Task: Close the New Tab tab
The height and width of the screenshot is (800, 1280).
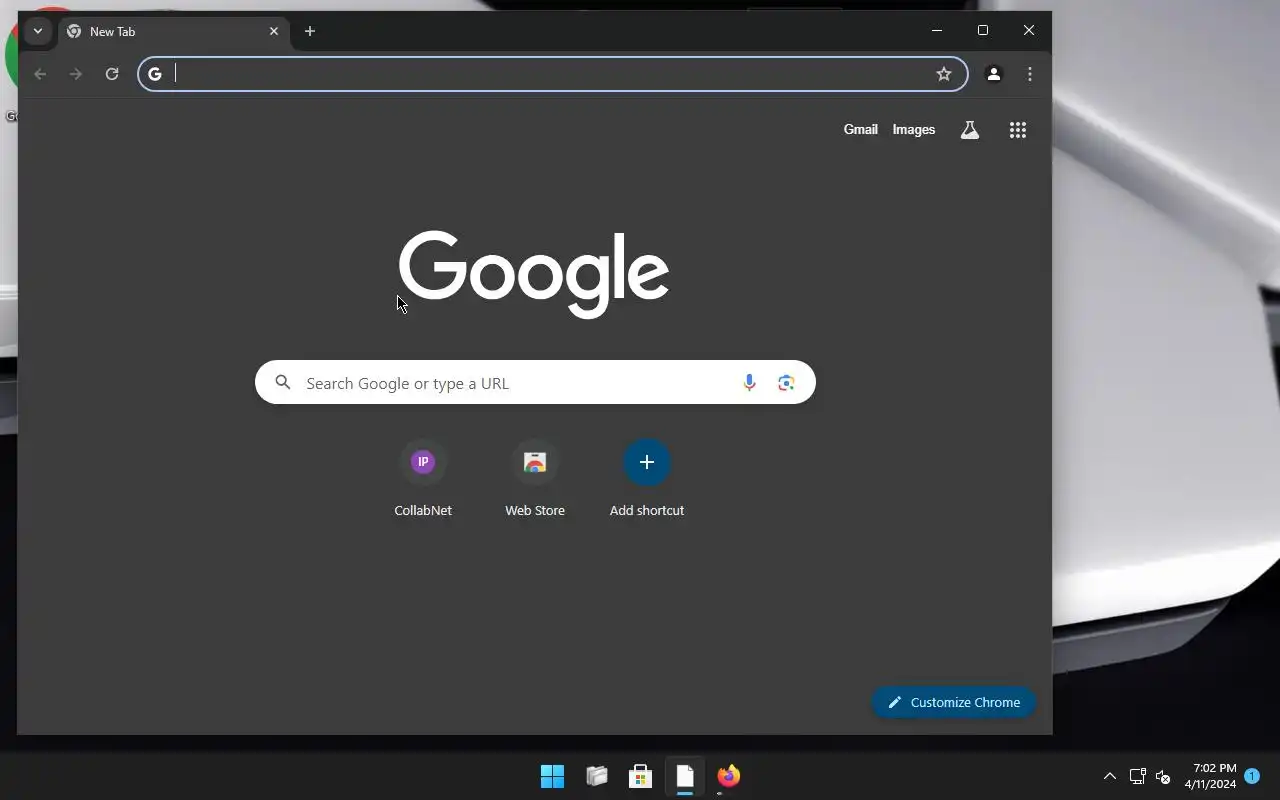Action: [274, 31]
